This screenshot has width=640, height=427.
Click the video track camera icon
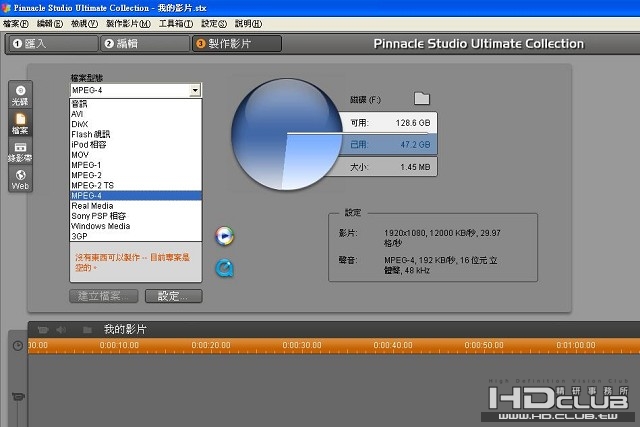coord(18,396)
